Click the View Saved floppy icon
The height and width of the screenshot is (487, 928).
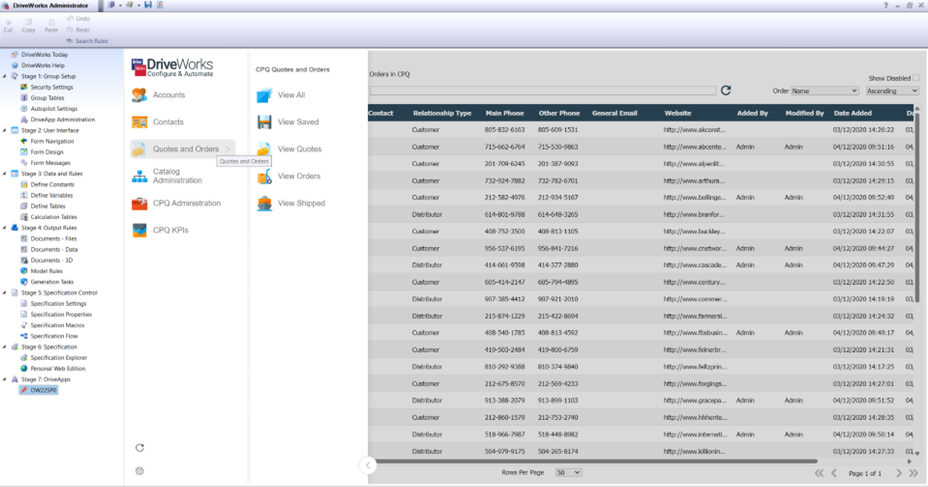(265, 122)
